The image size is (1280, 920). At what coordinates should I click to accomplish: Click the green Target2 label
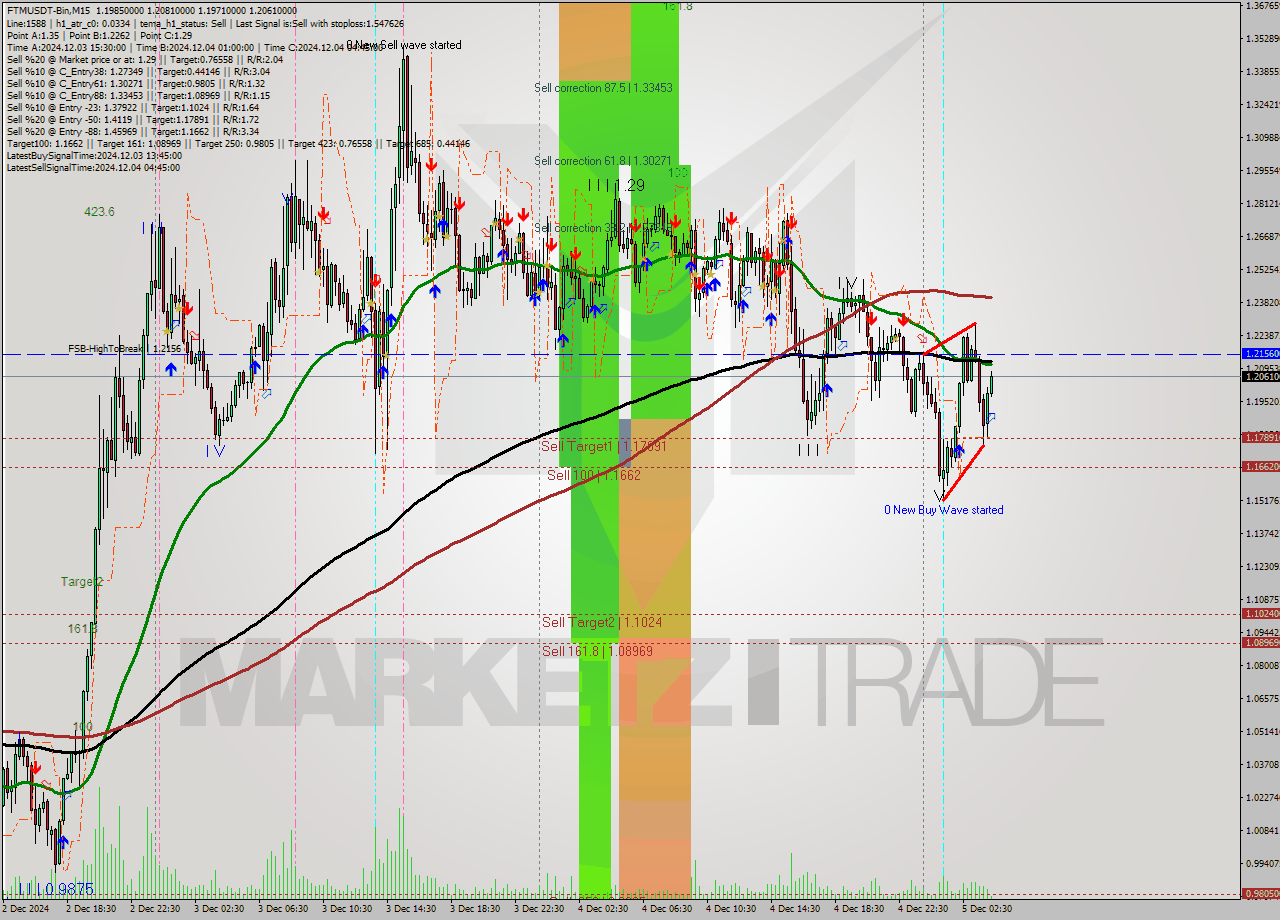click(82, 581)
